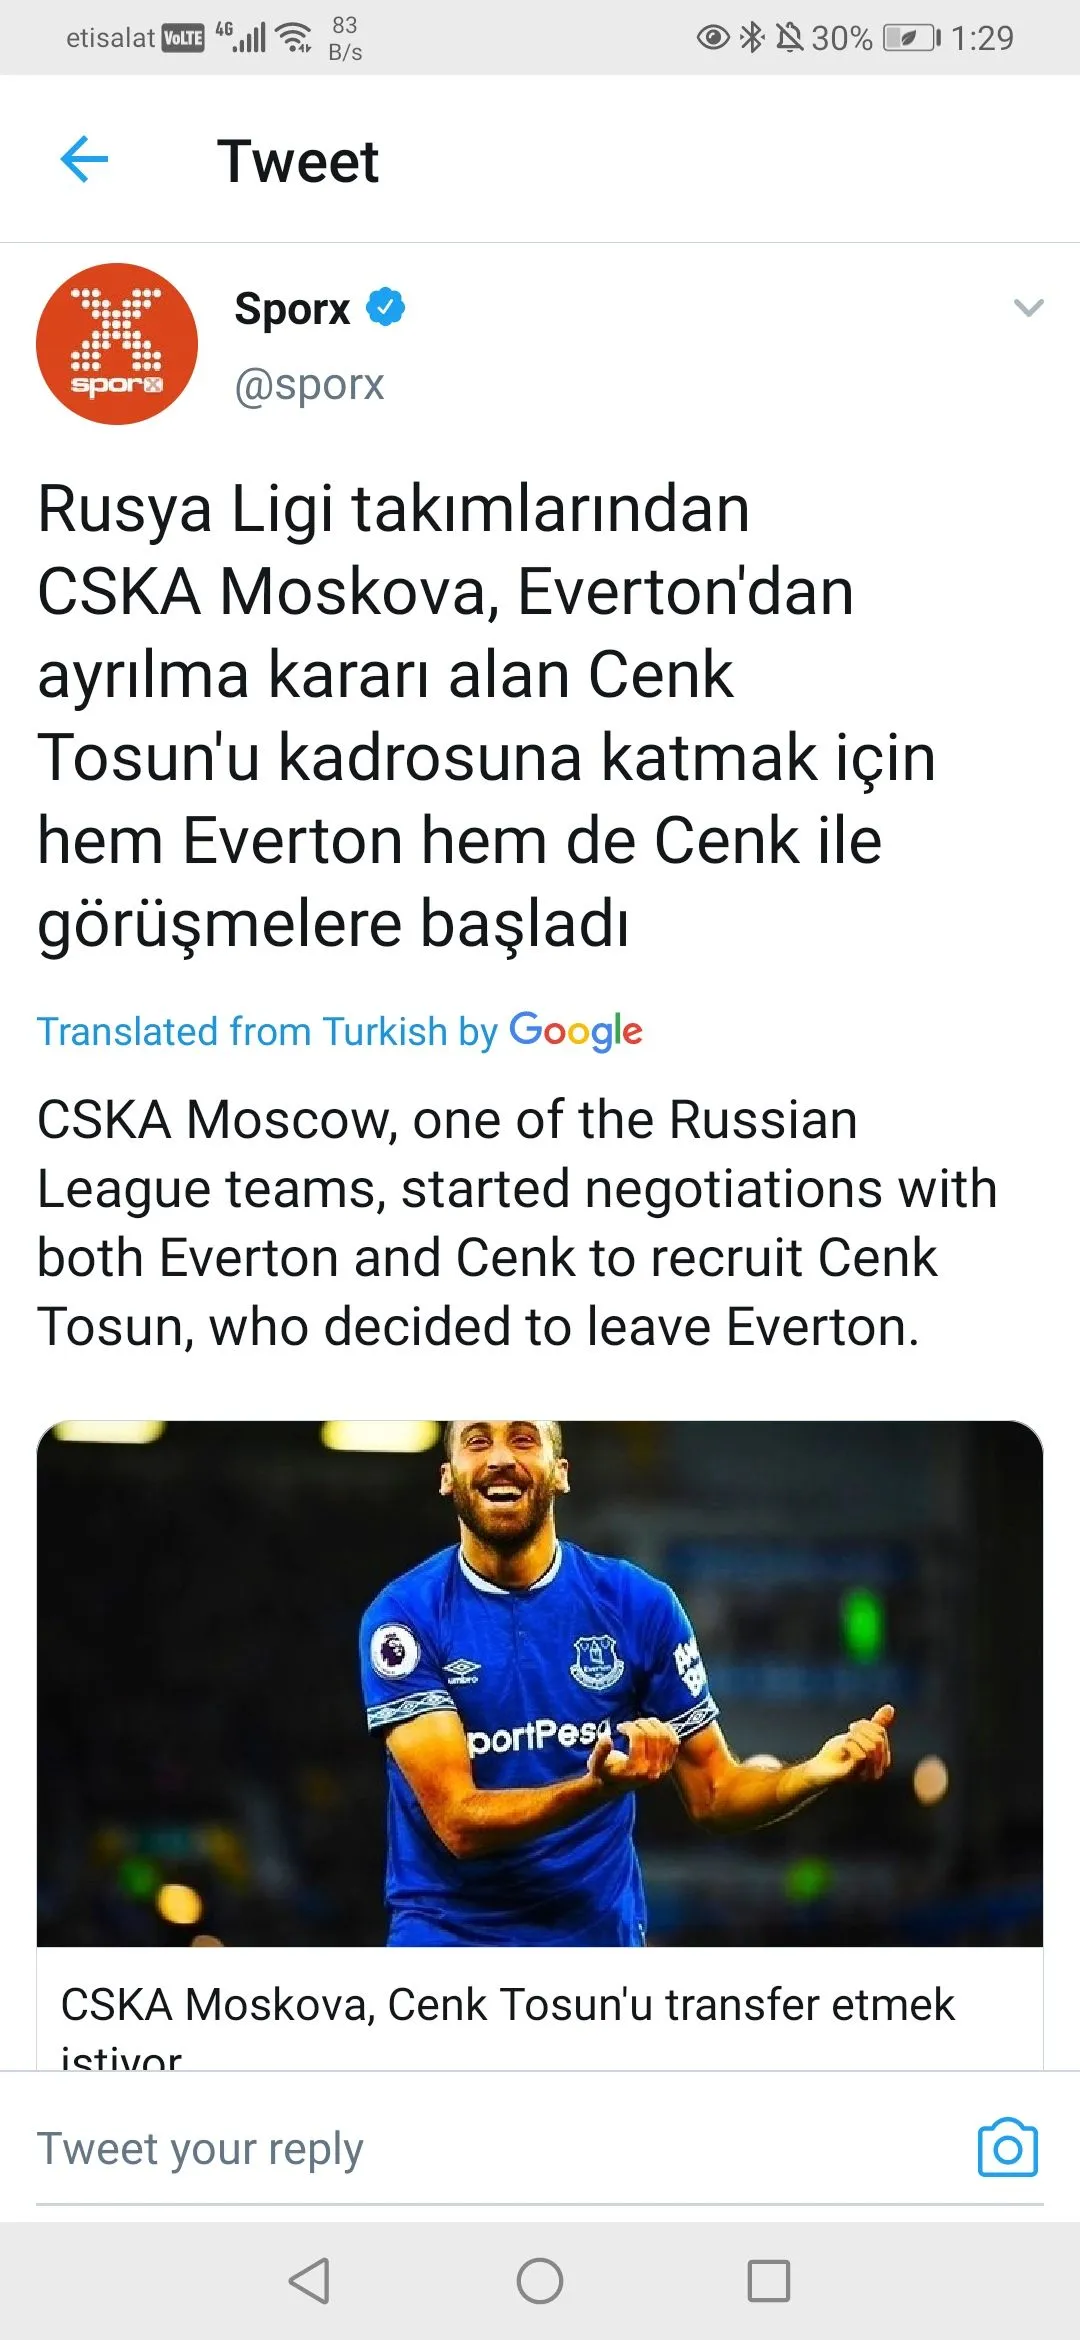Expand the tweet options chevron
This screenshot has width=1080, height=2340.
(1028, 308)
